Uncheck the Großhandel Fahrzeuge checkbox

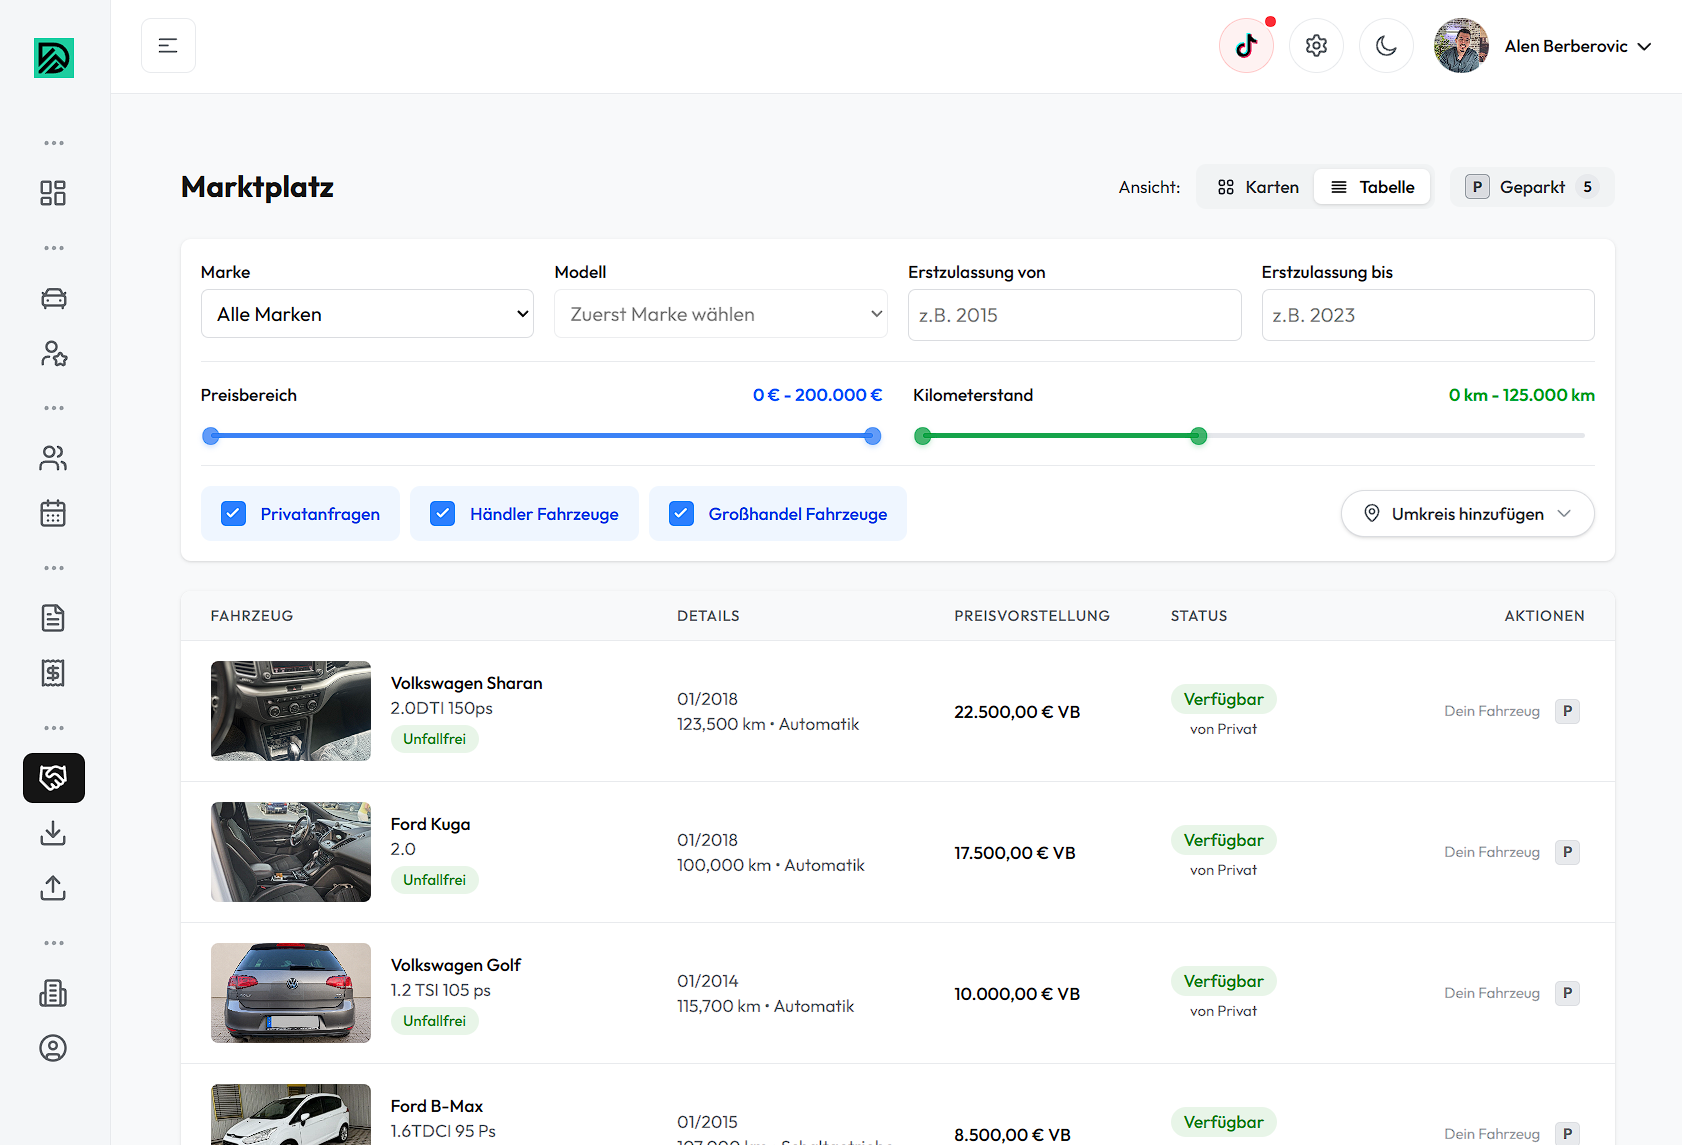pyautogui.click(x=682, y=514)
